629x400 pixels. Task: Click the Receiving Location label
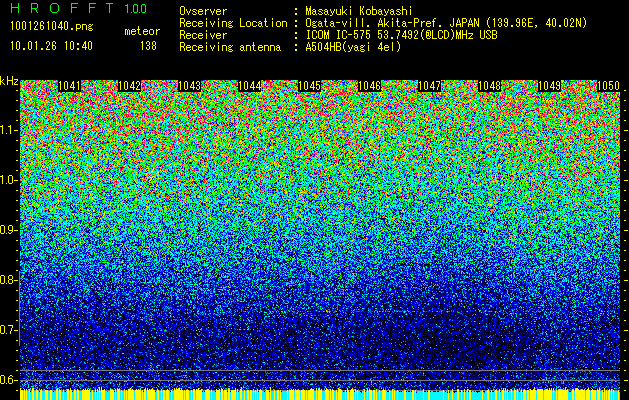click(233, 23)
